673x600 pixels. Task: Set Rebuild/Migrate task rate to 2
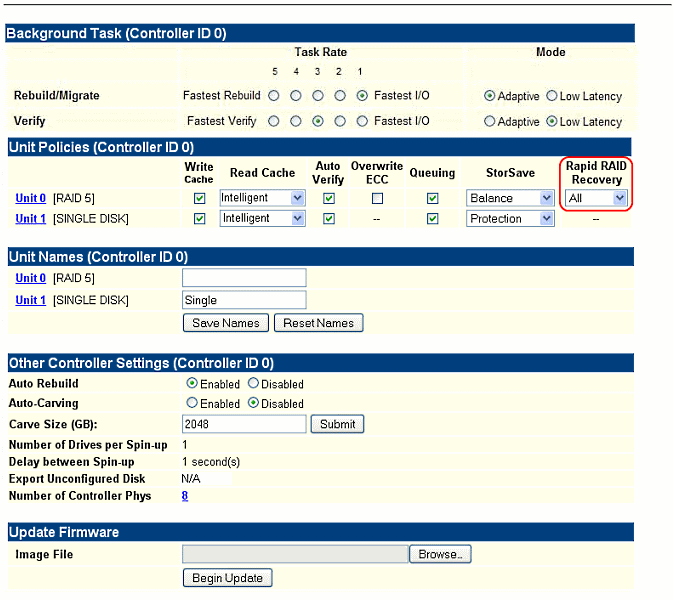(340, 96)
